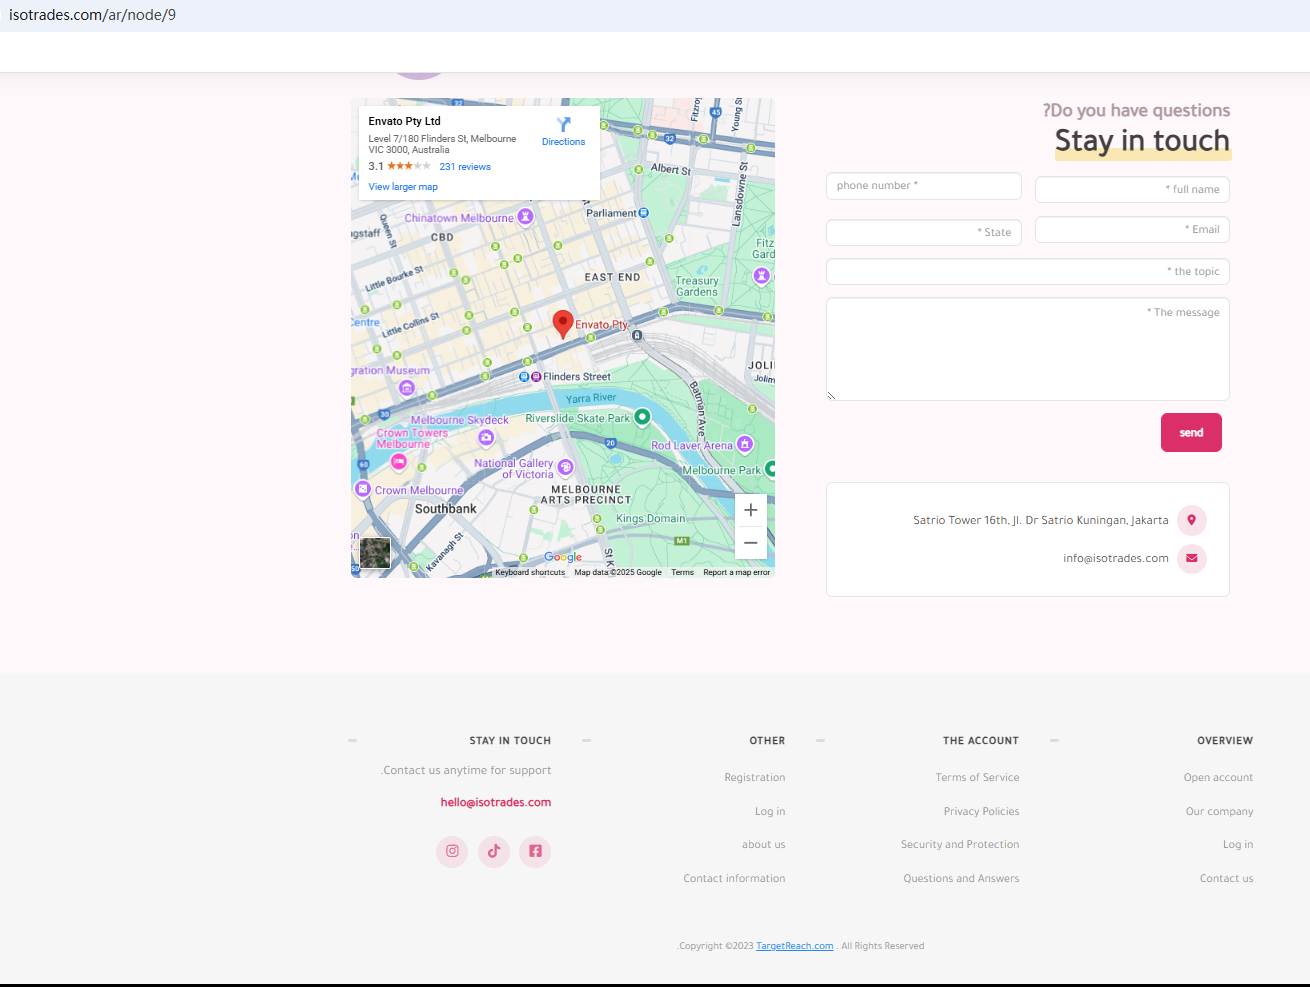
Task: Click the map zoom in plus button
Action: 751,510
